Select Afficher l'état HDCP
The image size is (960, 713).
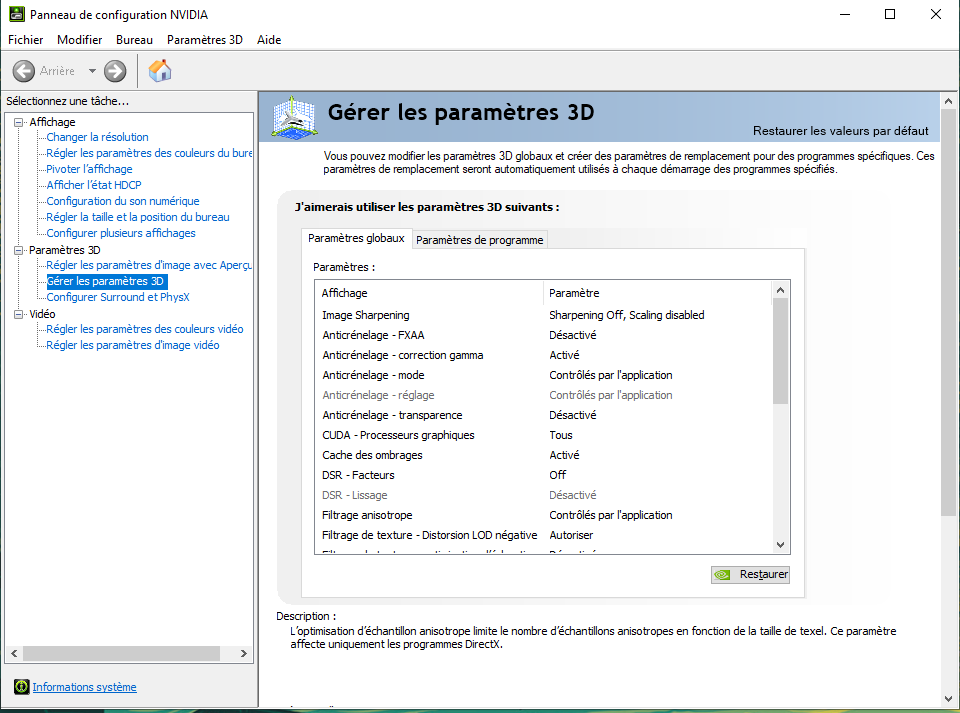94,185
